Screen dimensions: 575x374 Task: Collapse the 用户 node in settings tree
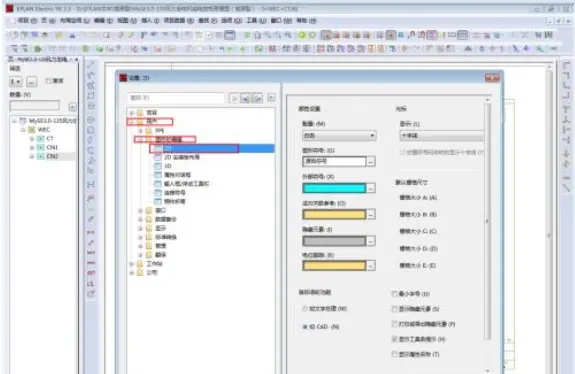[x=132, y=121]
